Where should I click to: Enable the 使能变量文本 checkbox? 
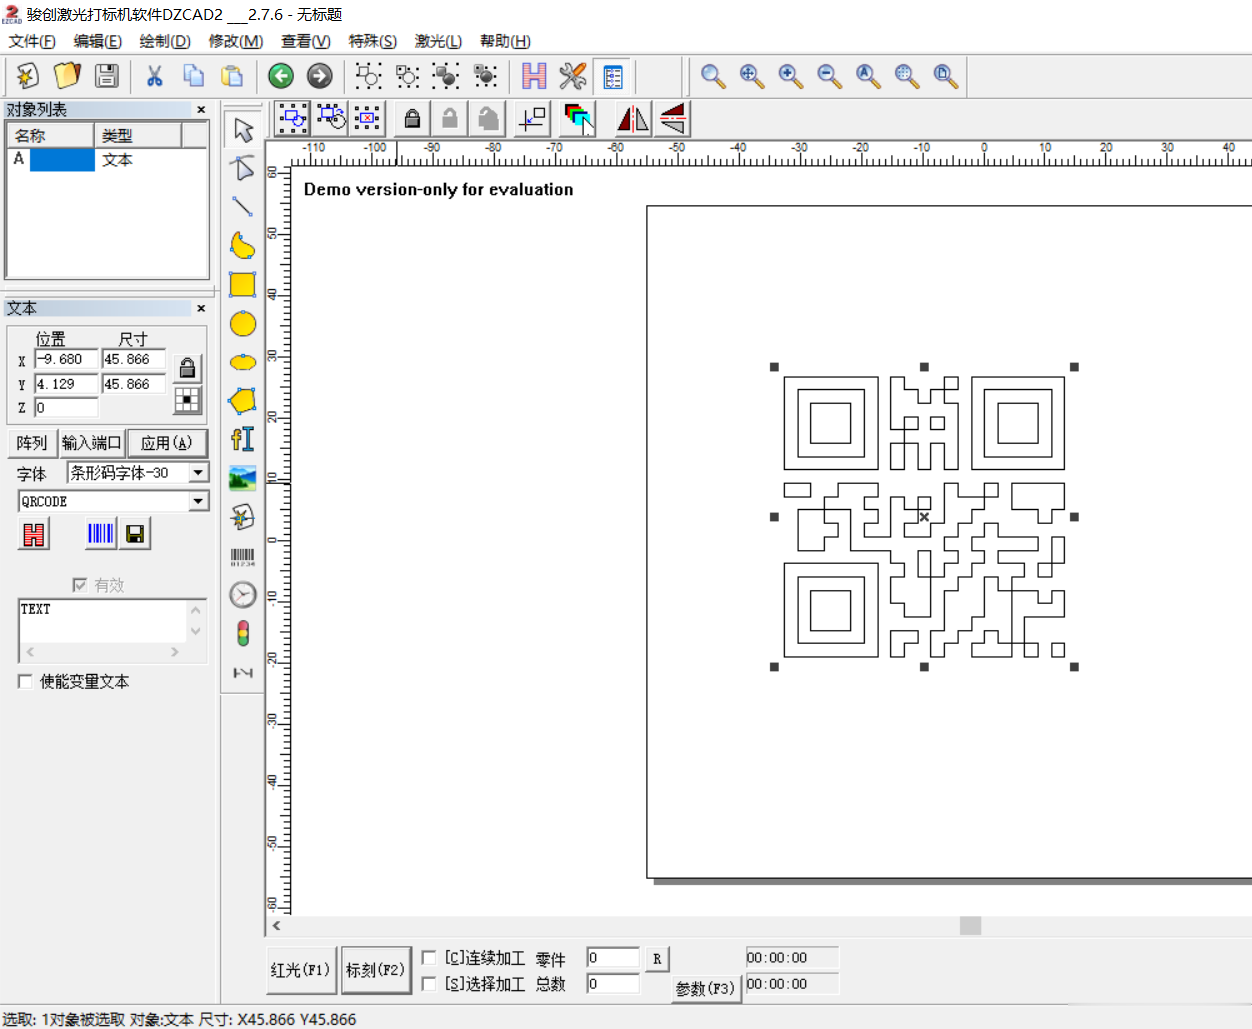point(25,682)
